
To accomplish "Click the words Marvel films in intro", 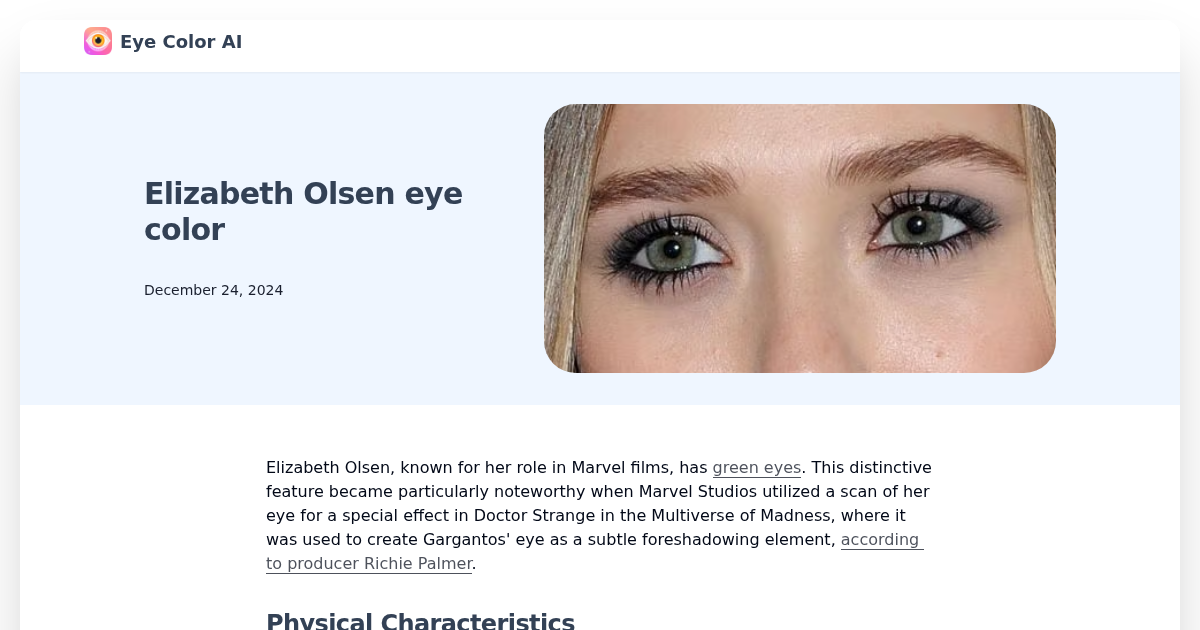I will click(619, 467).
